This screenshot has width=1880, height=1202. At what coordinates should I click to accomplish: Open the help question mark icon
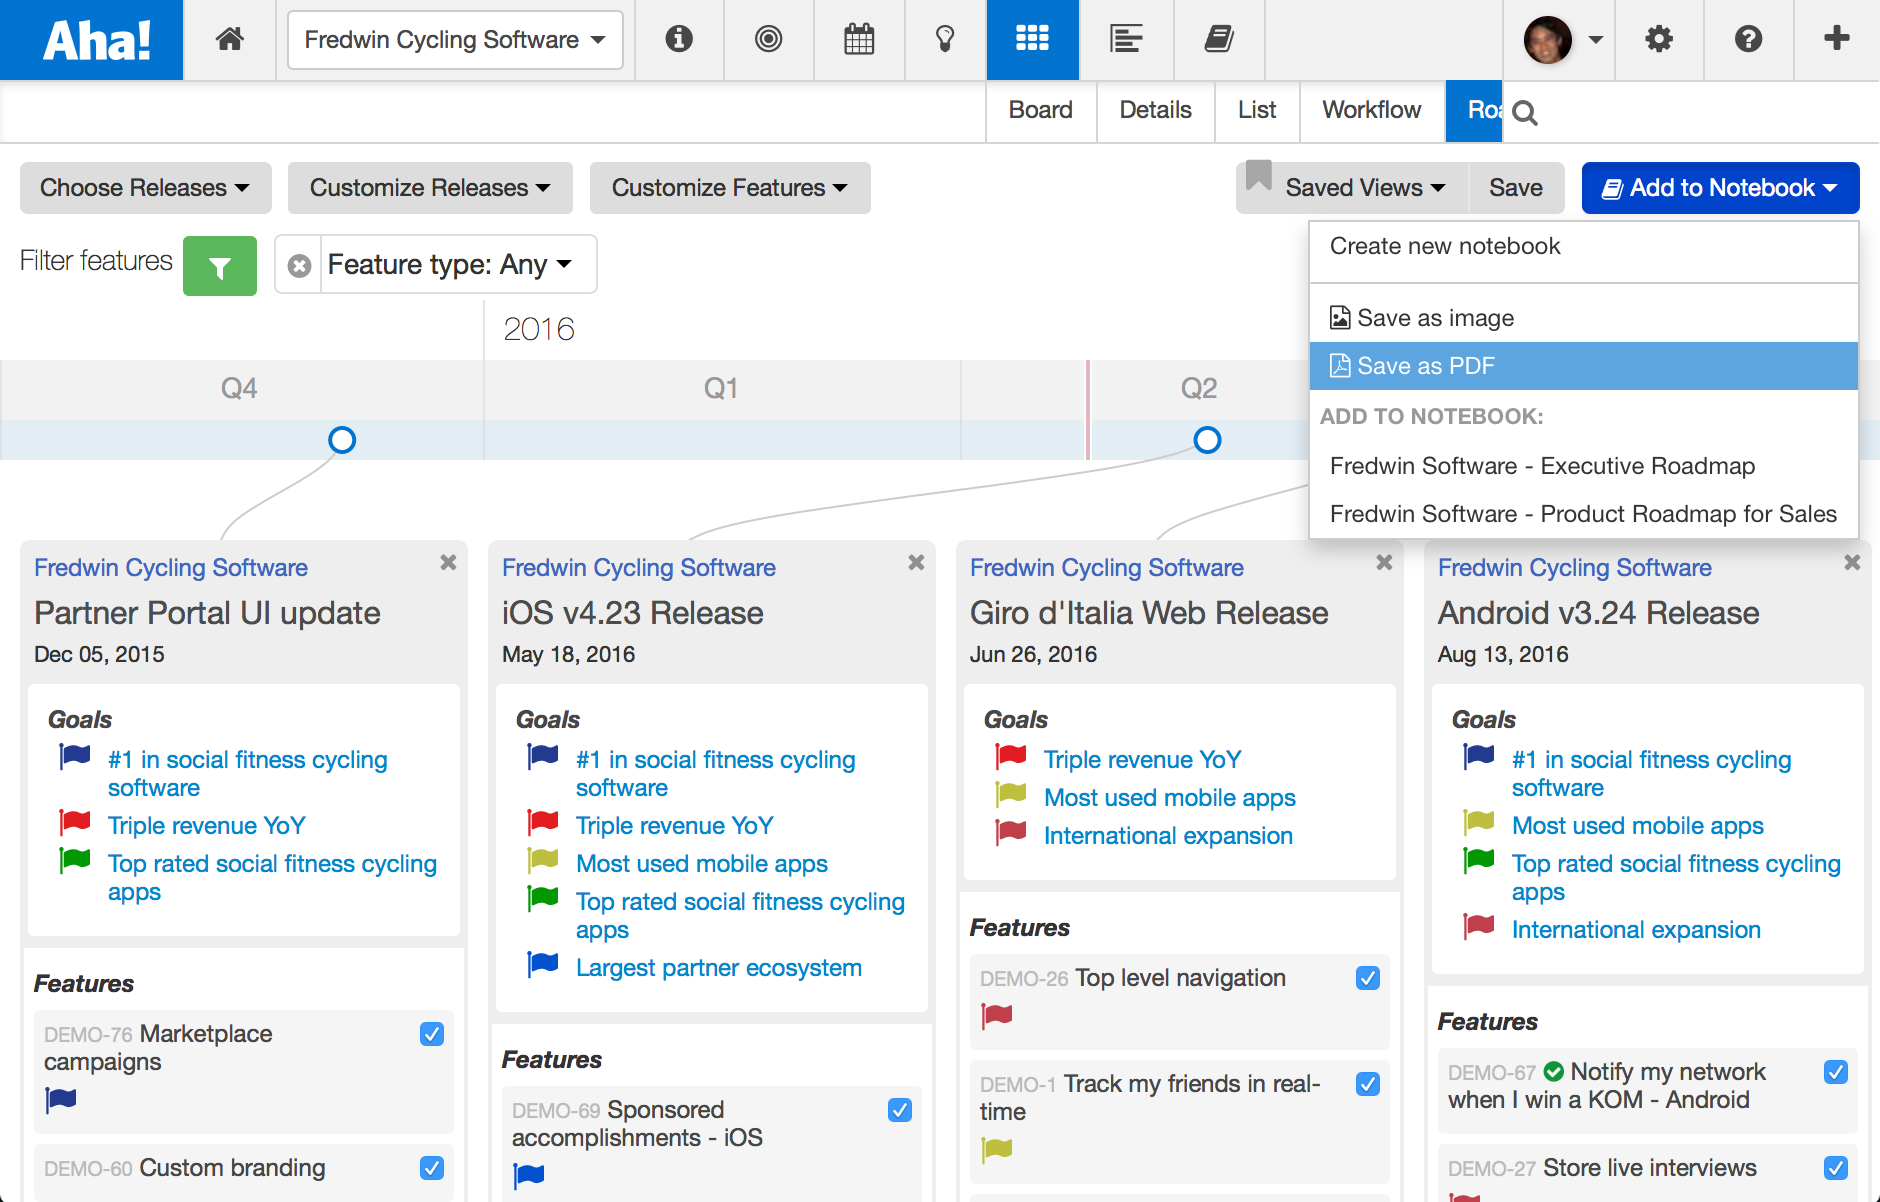point(1748,39)
